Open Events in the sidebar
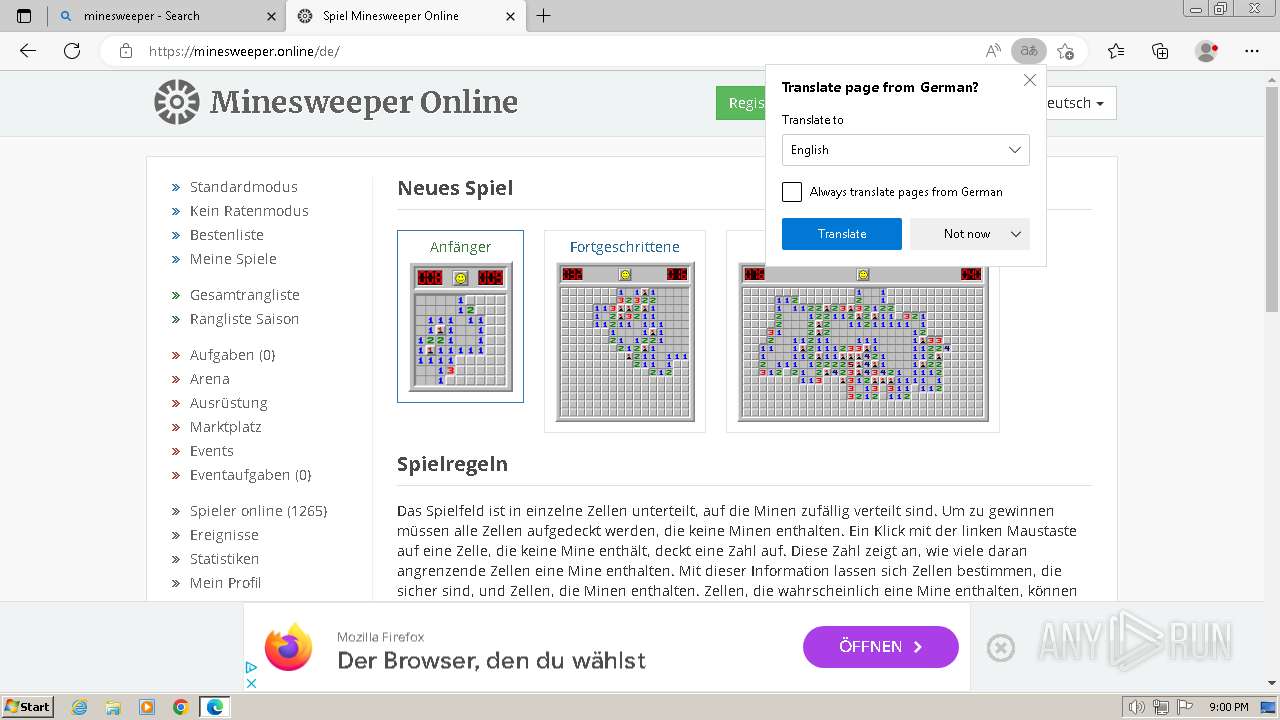 click(212, 451)
